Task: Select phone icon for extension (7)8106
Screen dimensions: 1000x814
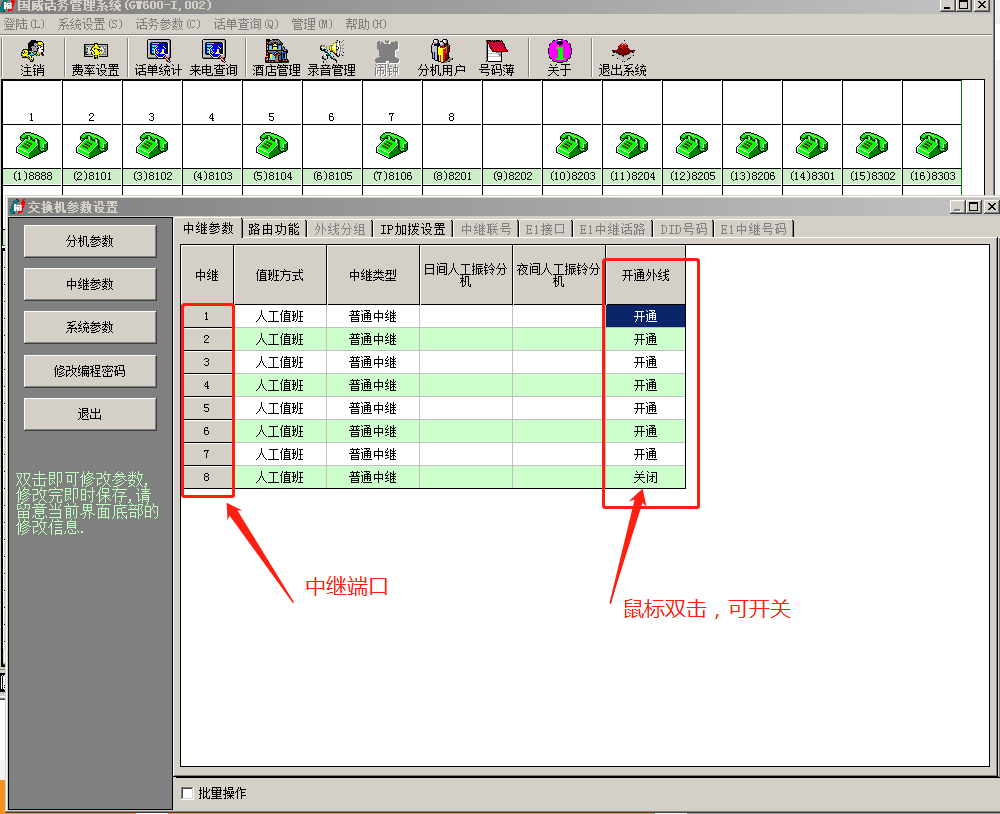Action: point(392,145)
